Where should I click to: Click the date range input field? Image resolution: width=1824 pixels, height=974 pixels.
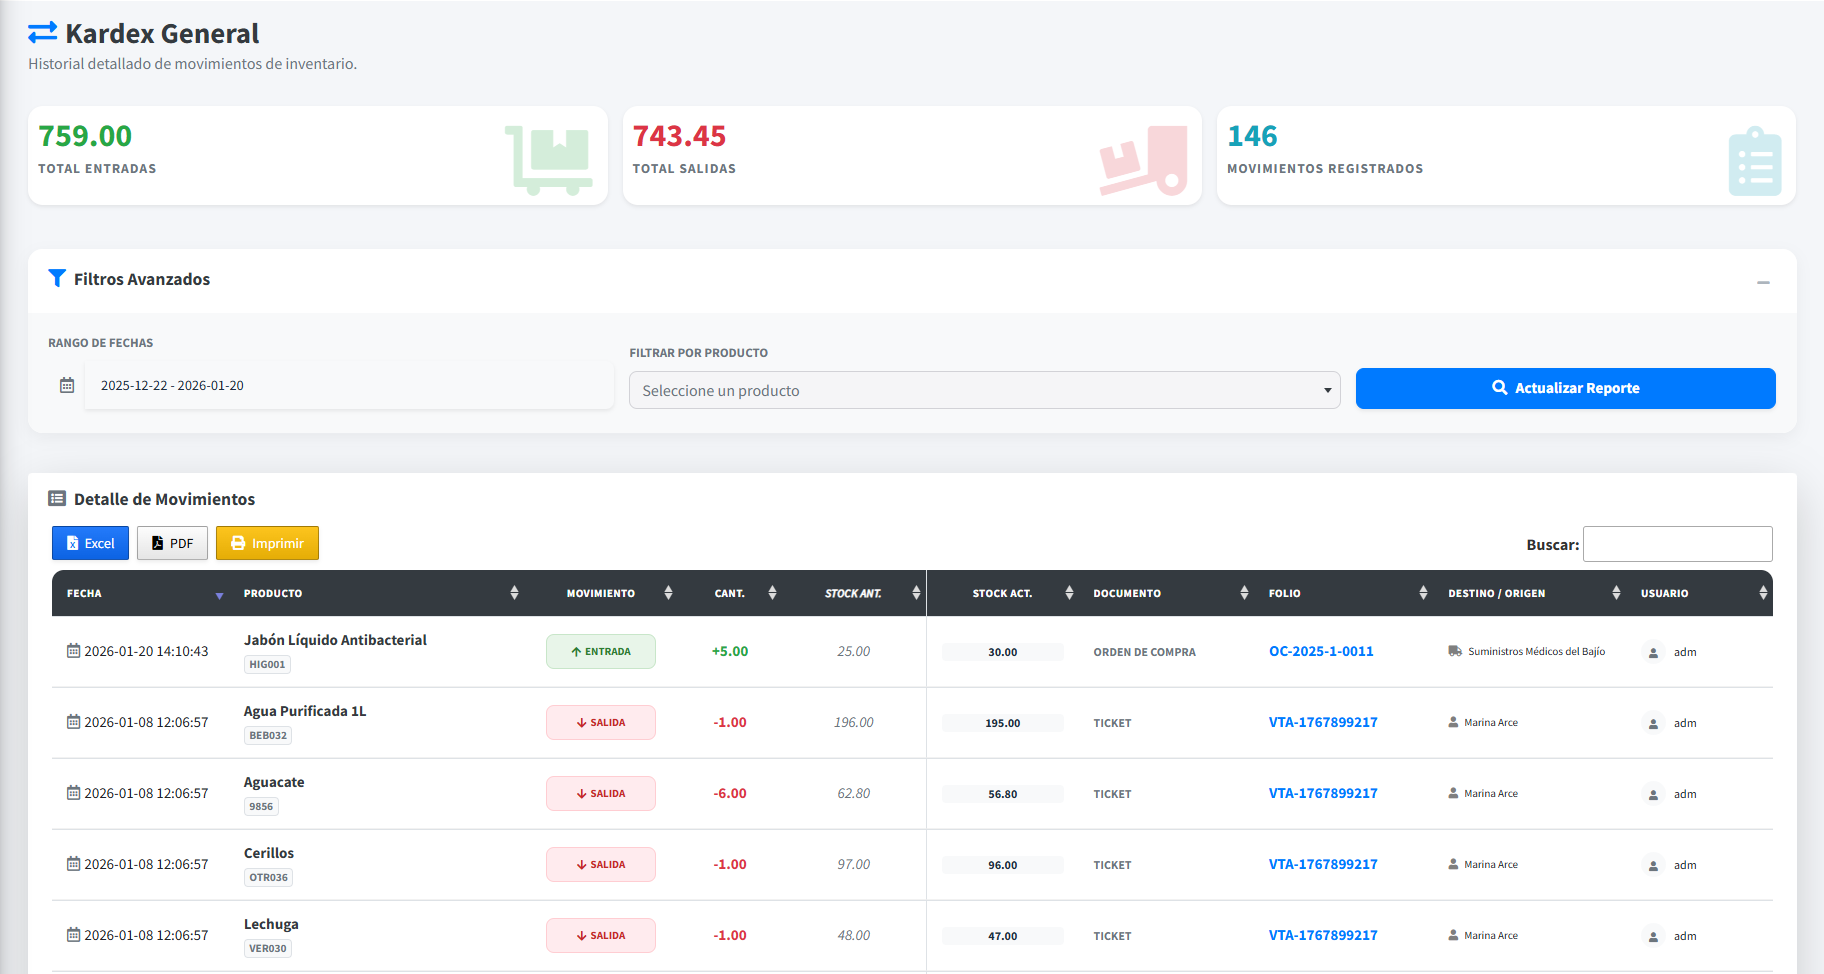click(348, 385)
